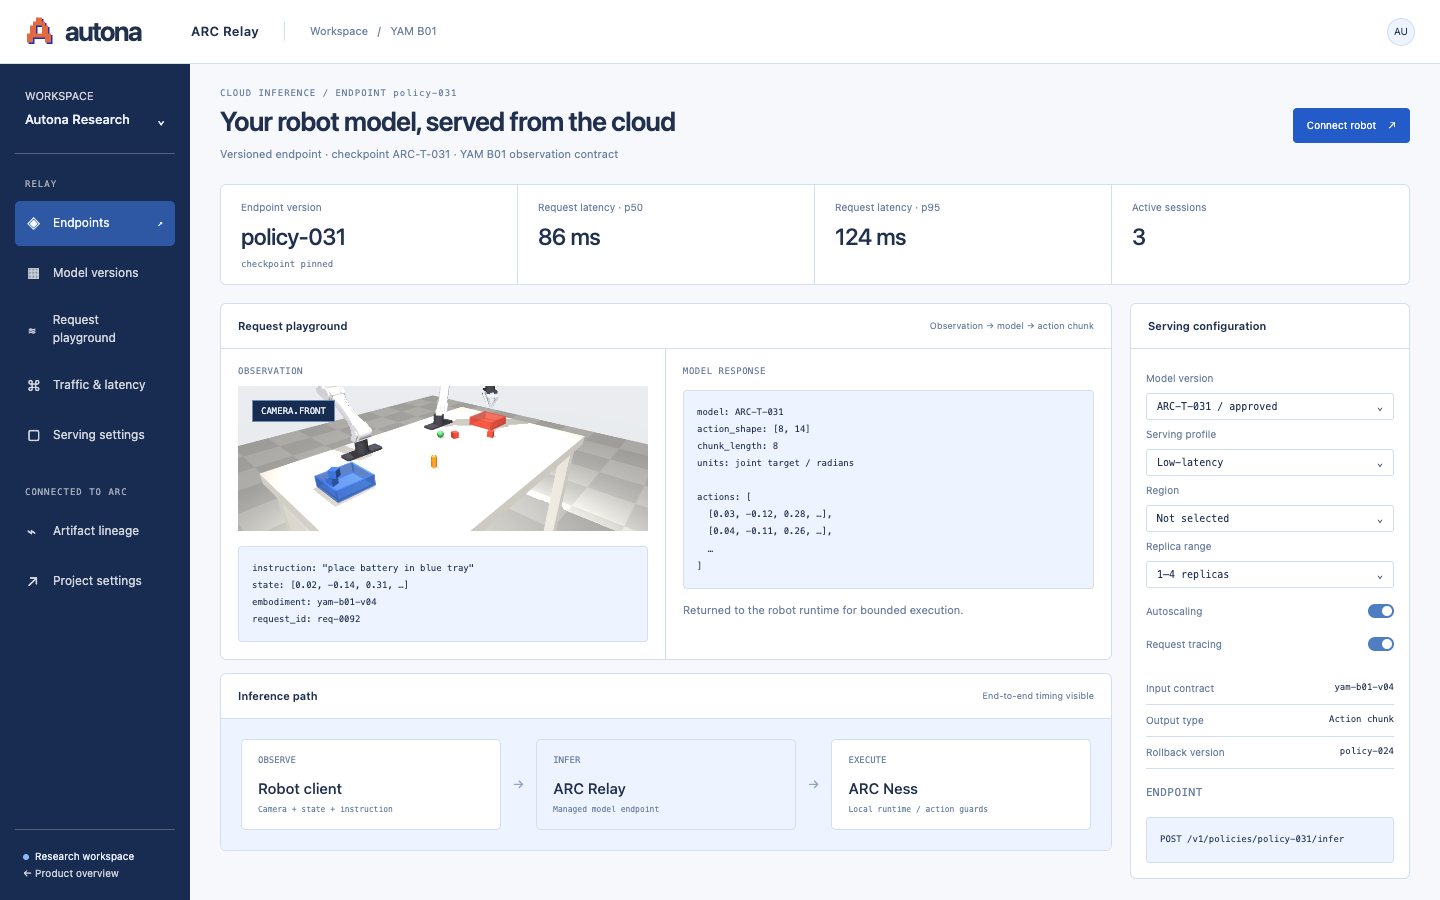Click the POST /v1/policies/policy-031/infer endpoint box
1440x900 pixels.
click(x=1270, y=840)
